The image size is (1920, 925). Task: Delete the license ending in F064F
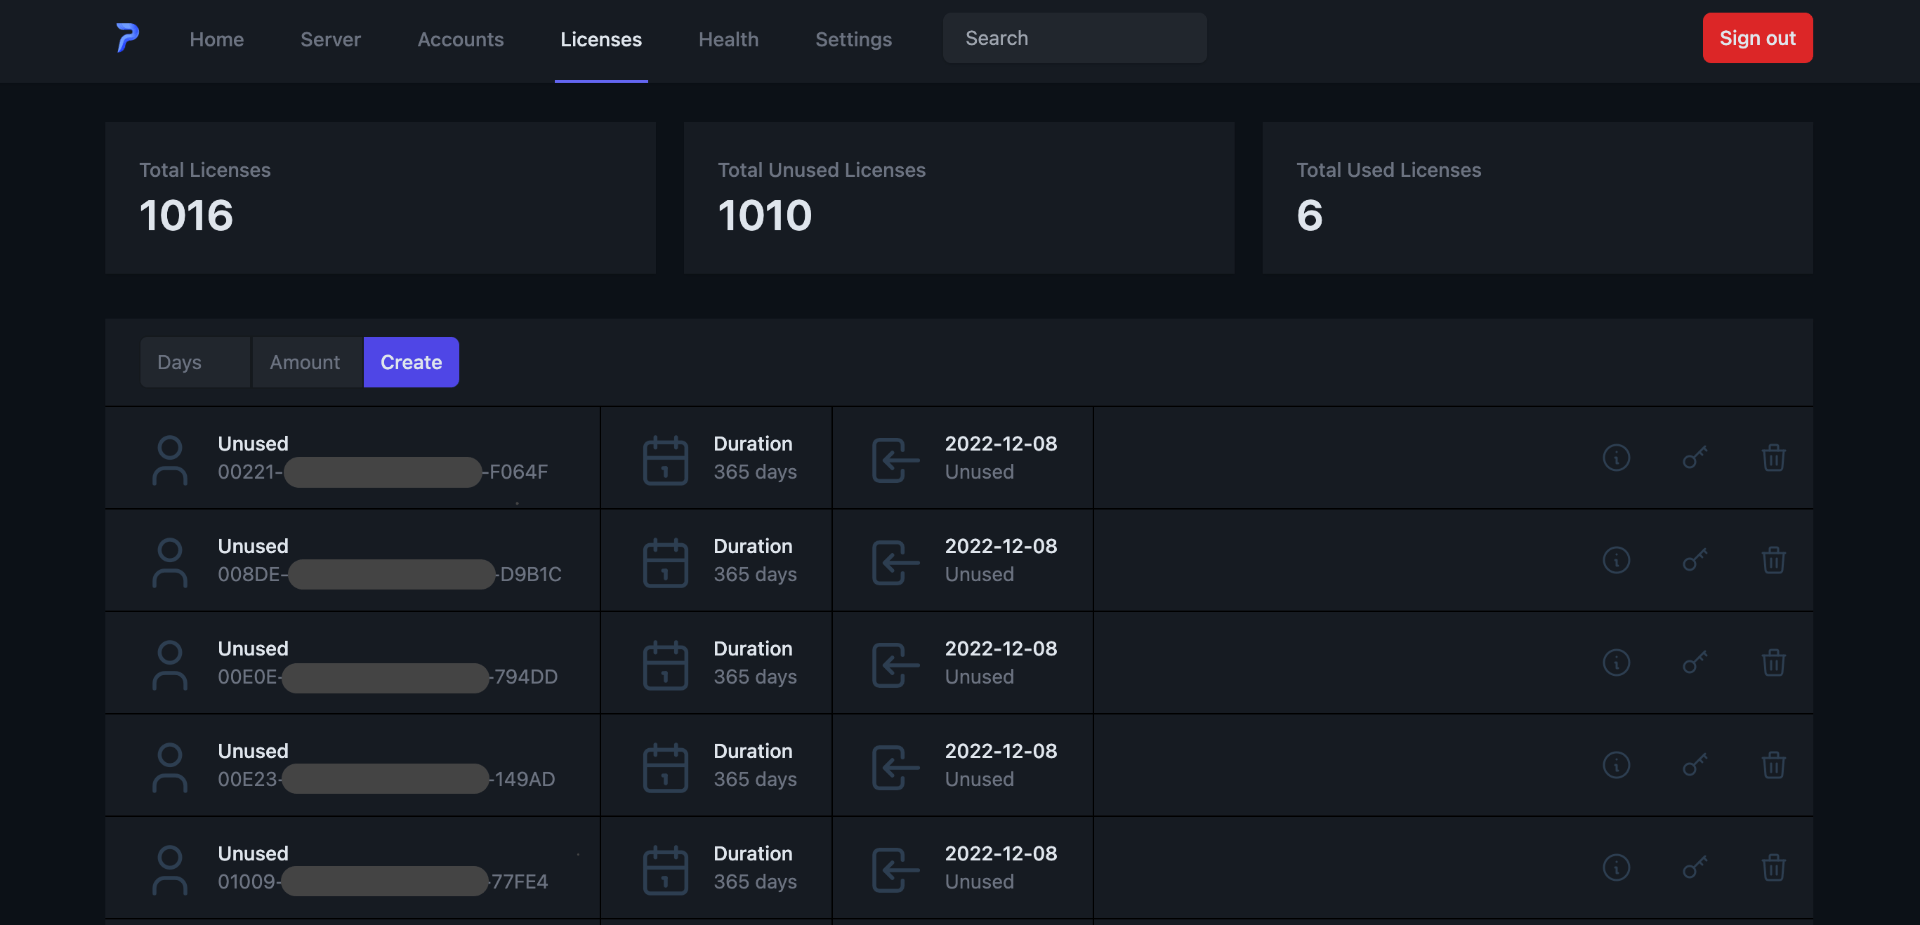[x=1773, y=458]
